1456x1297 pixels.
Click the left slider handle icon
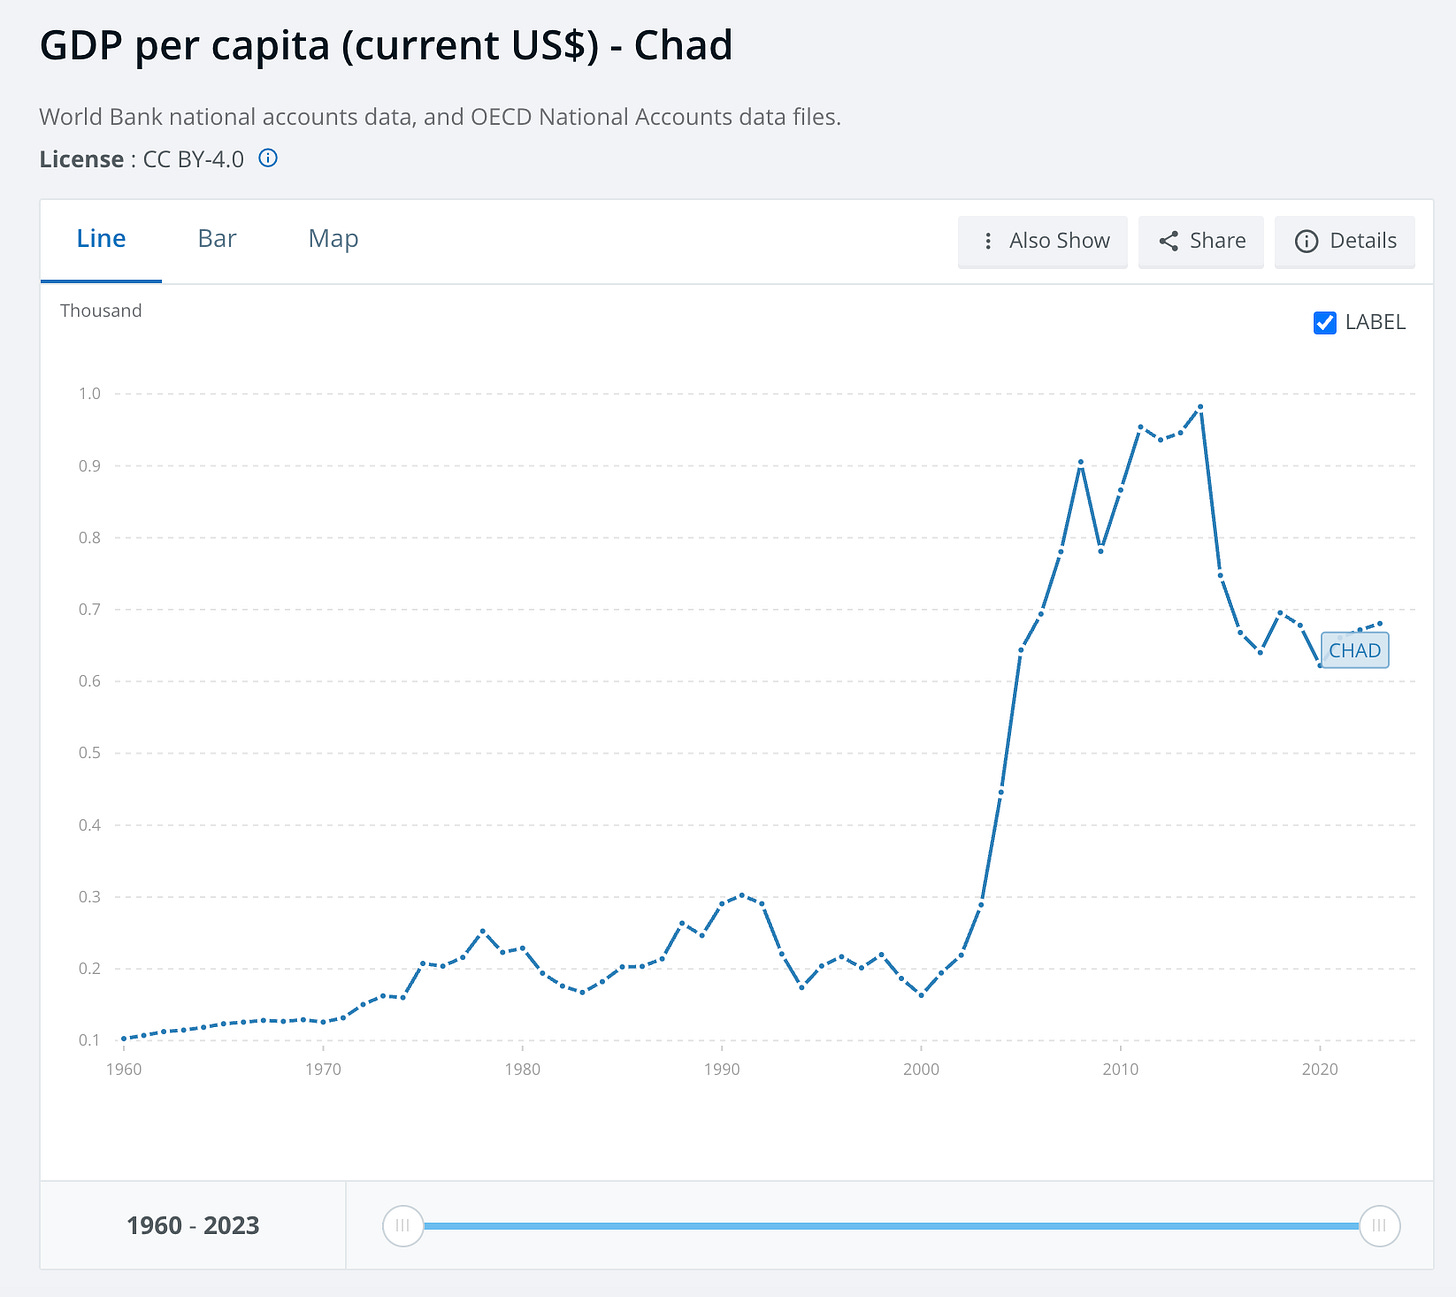coord(402,1225)
